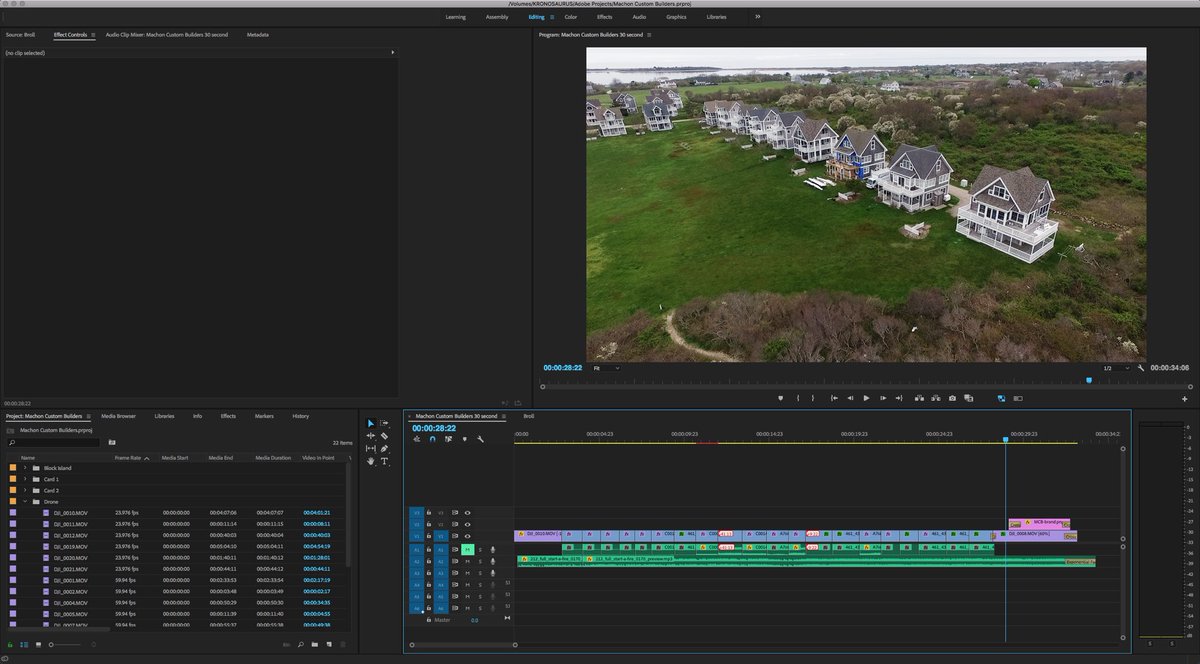Unmute audio track A1
The width and height of the screenshot is (1200, 664).
(467, 549)
